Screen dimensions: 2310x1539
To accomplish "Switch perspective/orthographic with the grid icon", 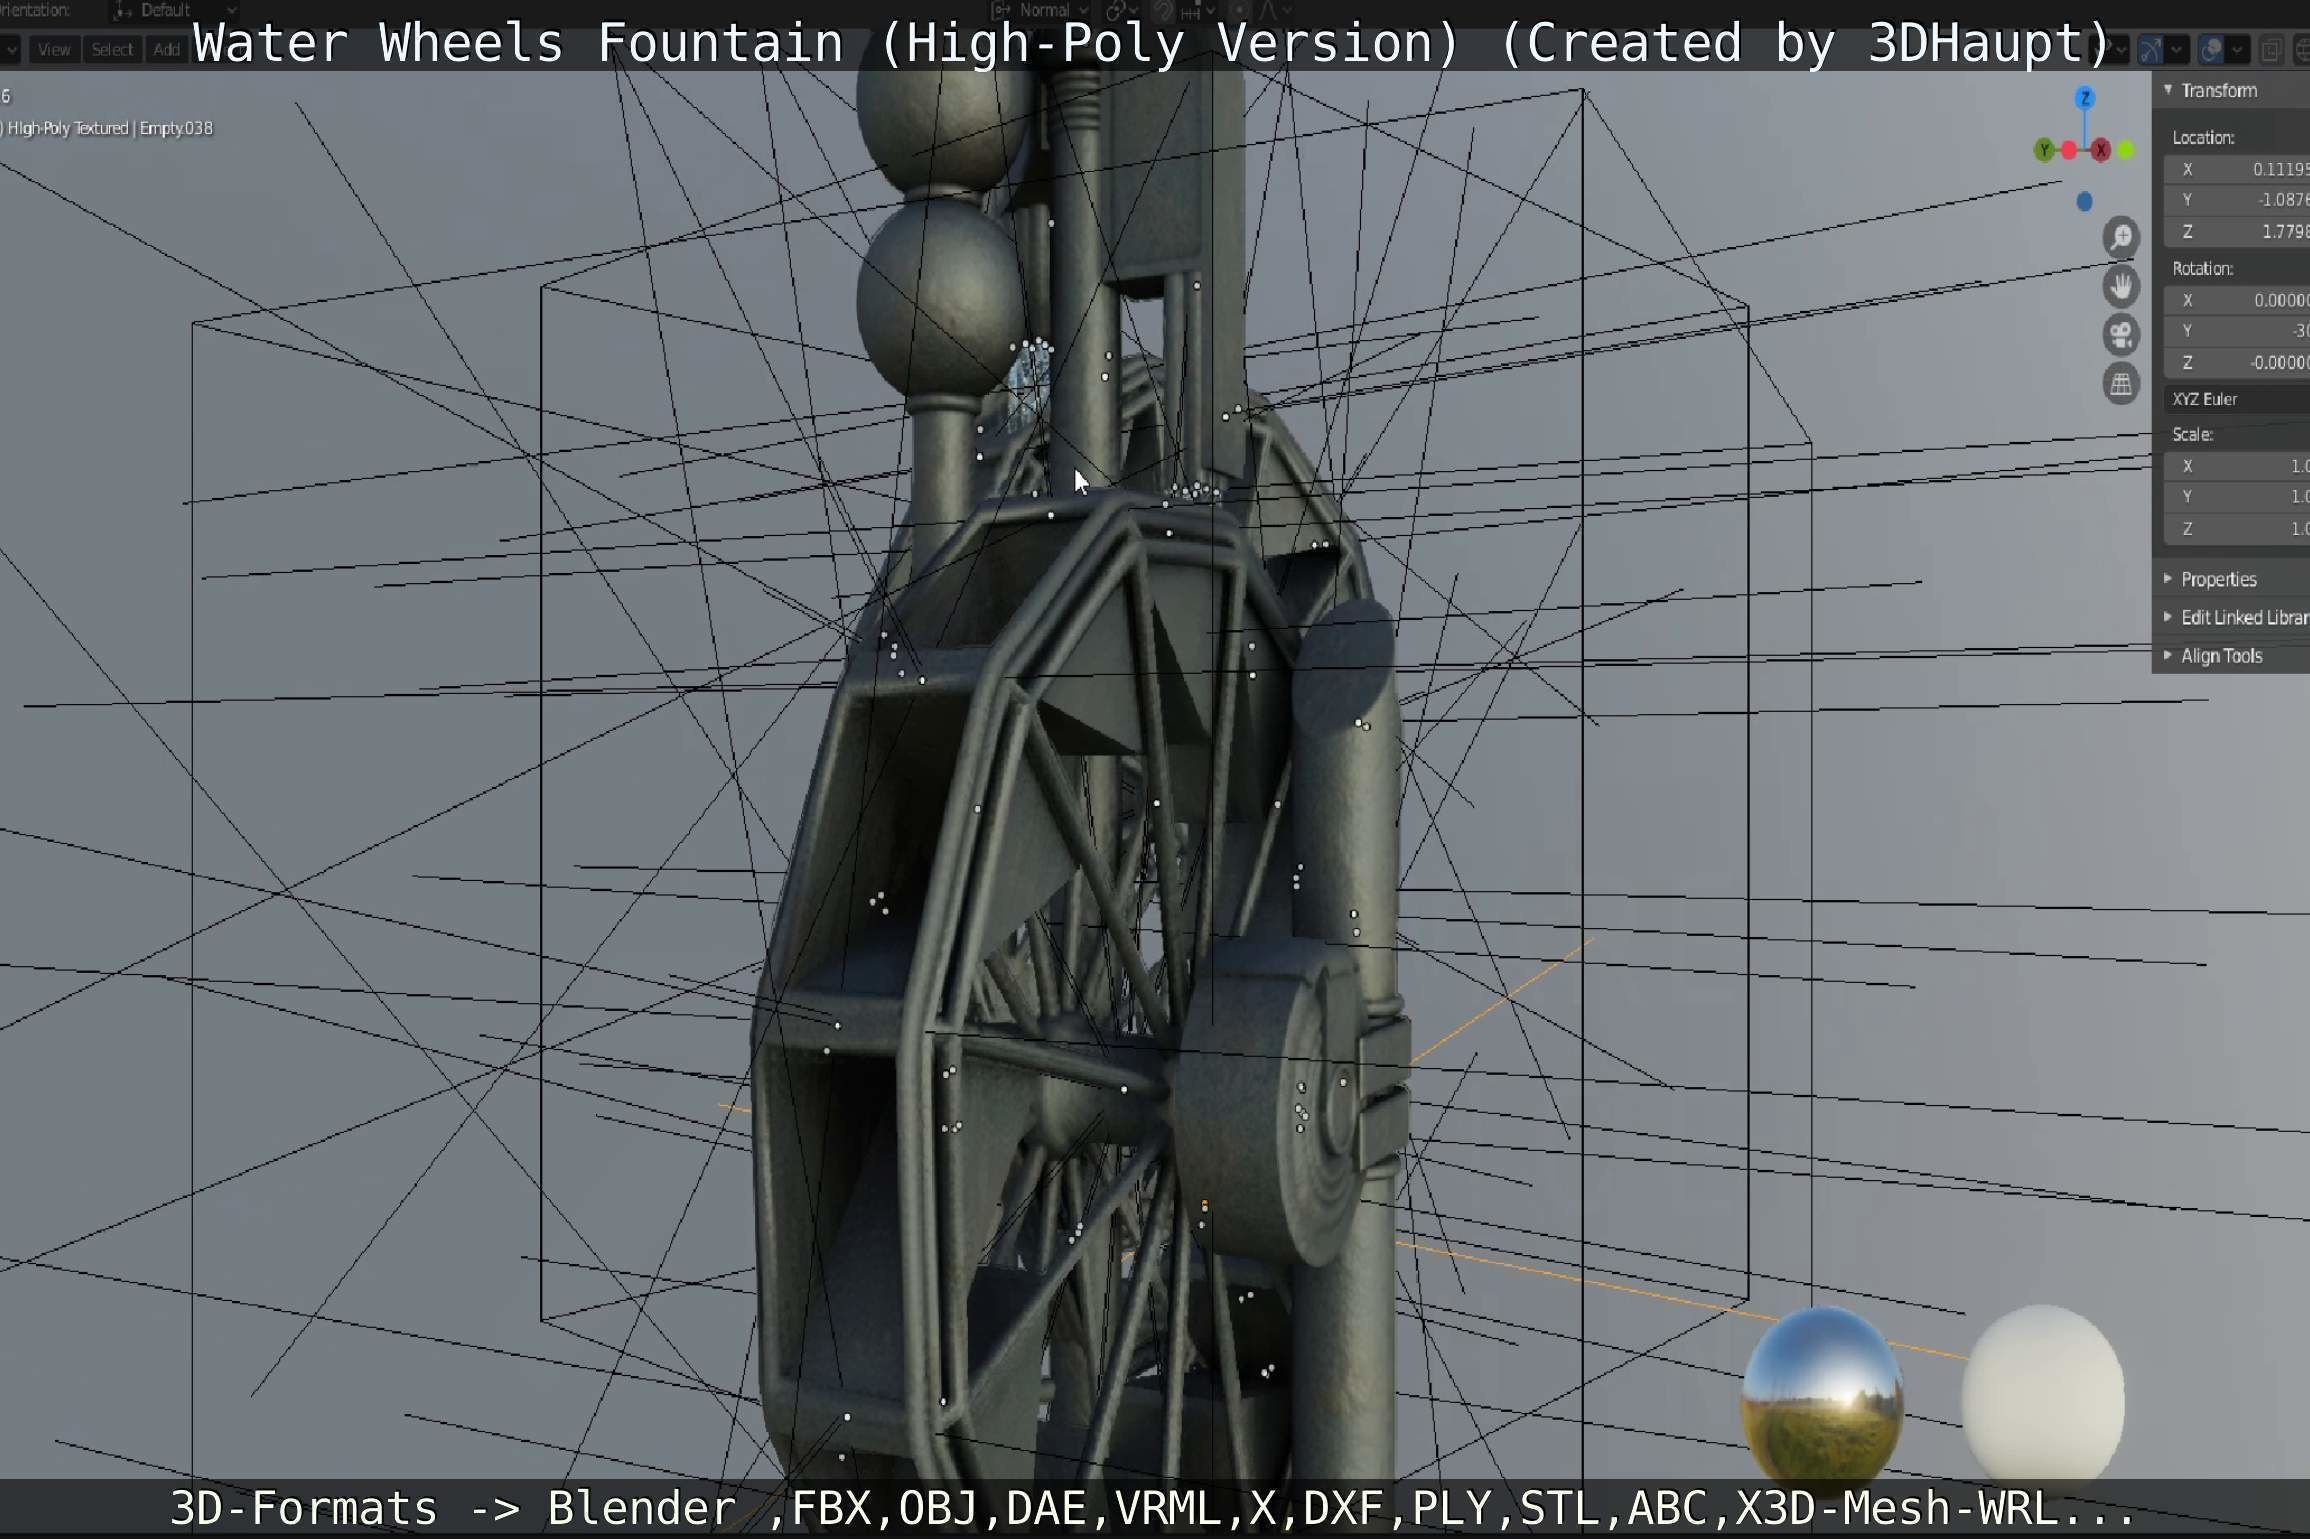I will (x=2120, y=383).
